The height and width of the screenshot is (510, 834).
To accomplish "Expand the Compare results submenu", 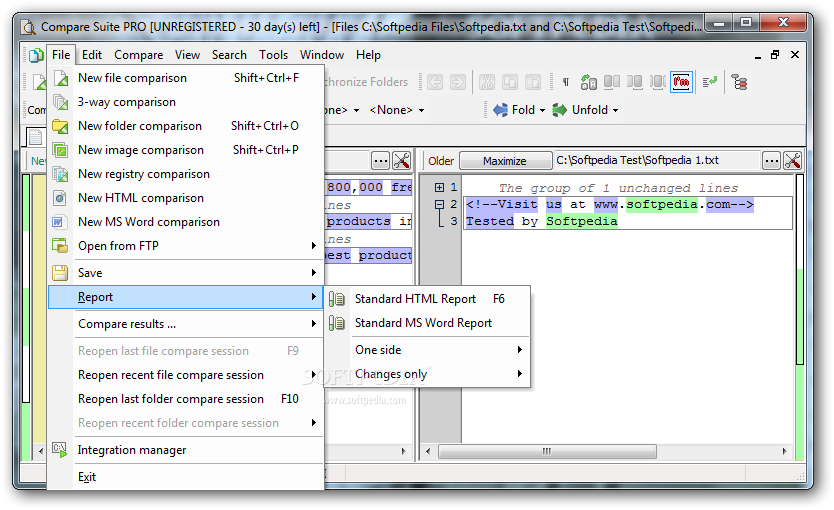I will click(314, 323).
